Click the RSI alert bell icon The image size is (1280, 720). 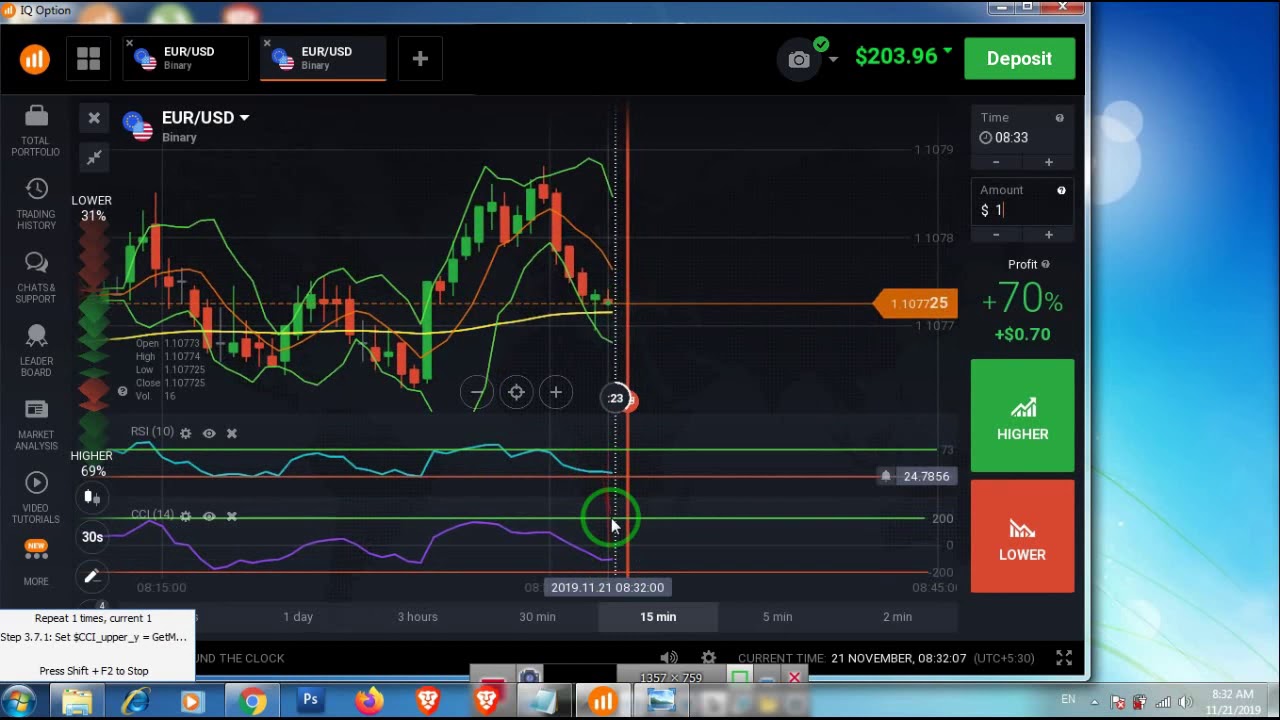[x=886, y=476]
